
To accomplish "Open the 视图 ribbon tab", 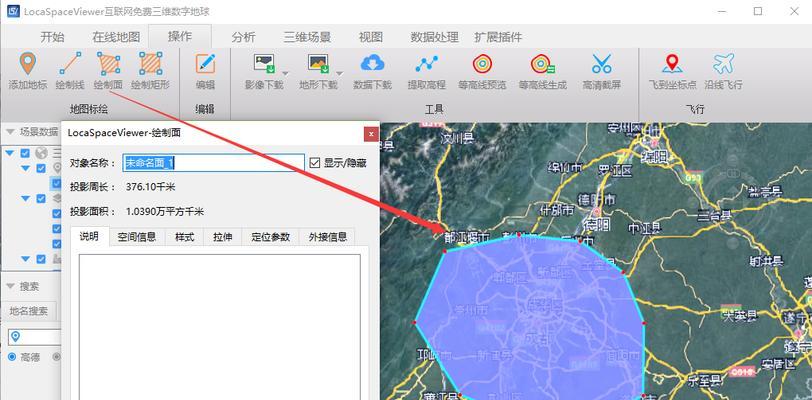I will pyautogui.click(x=371, y=37).
